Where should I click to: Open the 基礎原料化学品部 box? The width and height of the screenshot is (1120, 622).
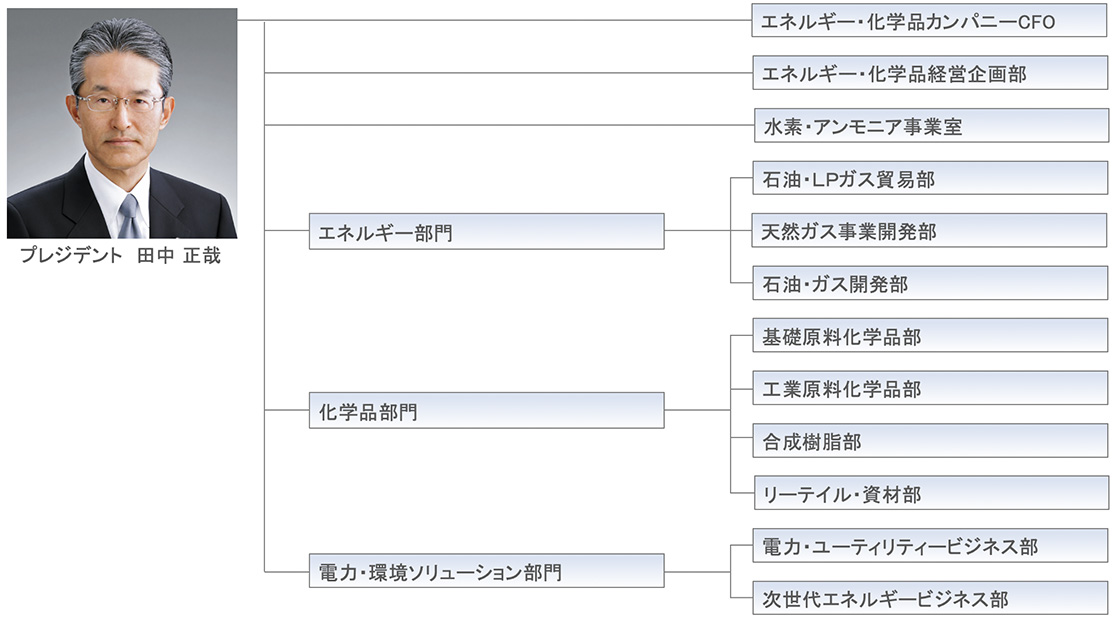point(930,336)
